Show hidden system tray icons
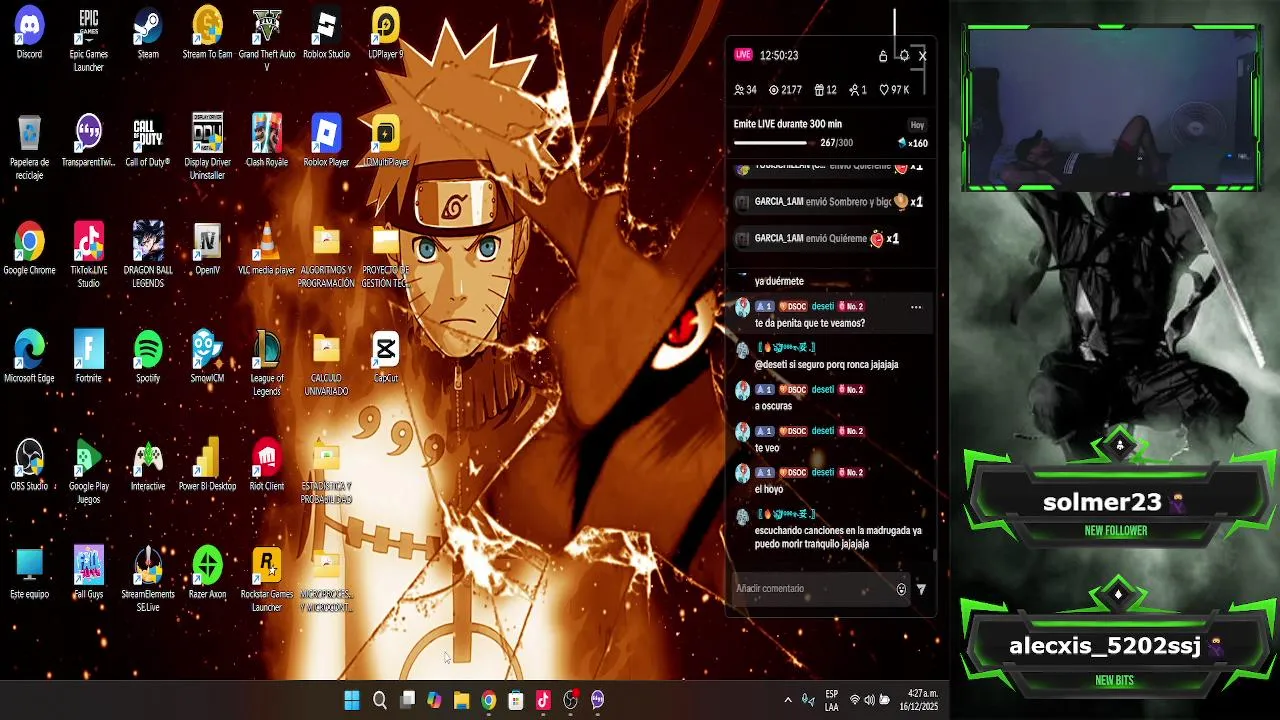 tap(788, 700)
